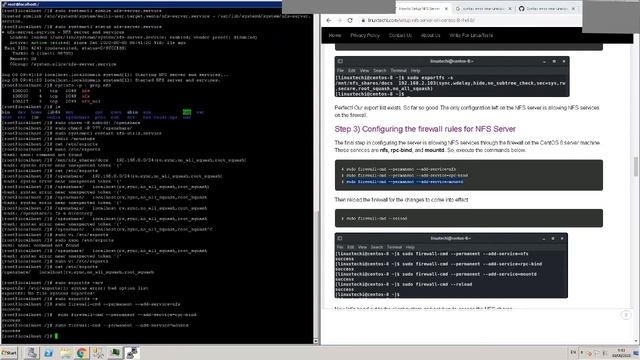Viewport: 640px width, 360px height.
Task: Open the PuTTY taskbar icon with two computers
Action: point(132,353)
